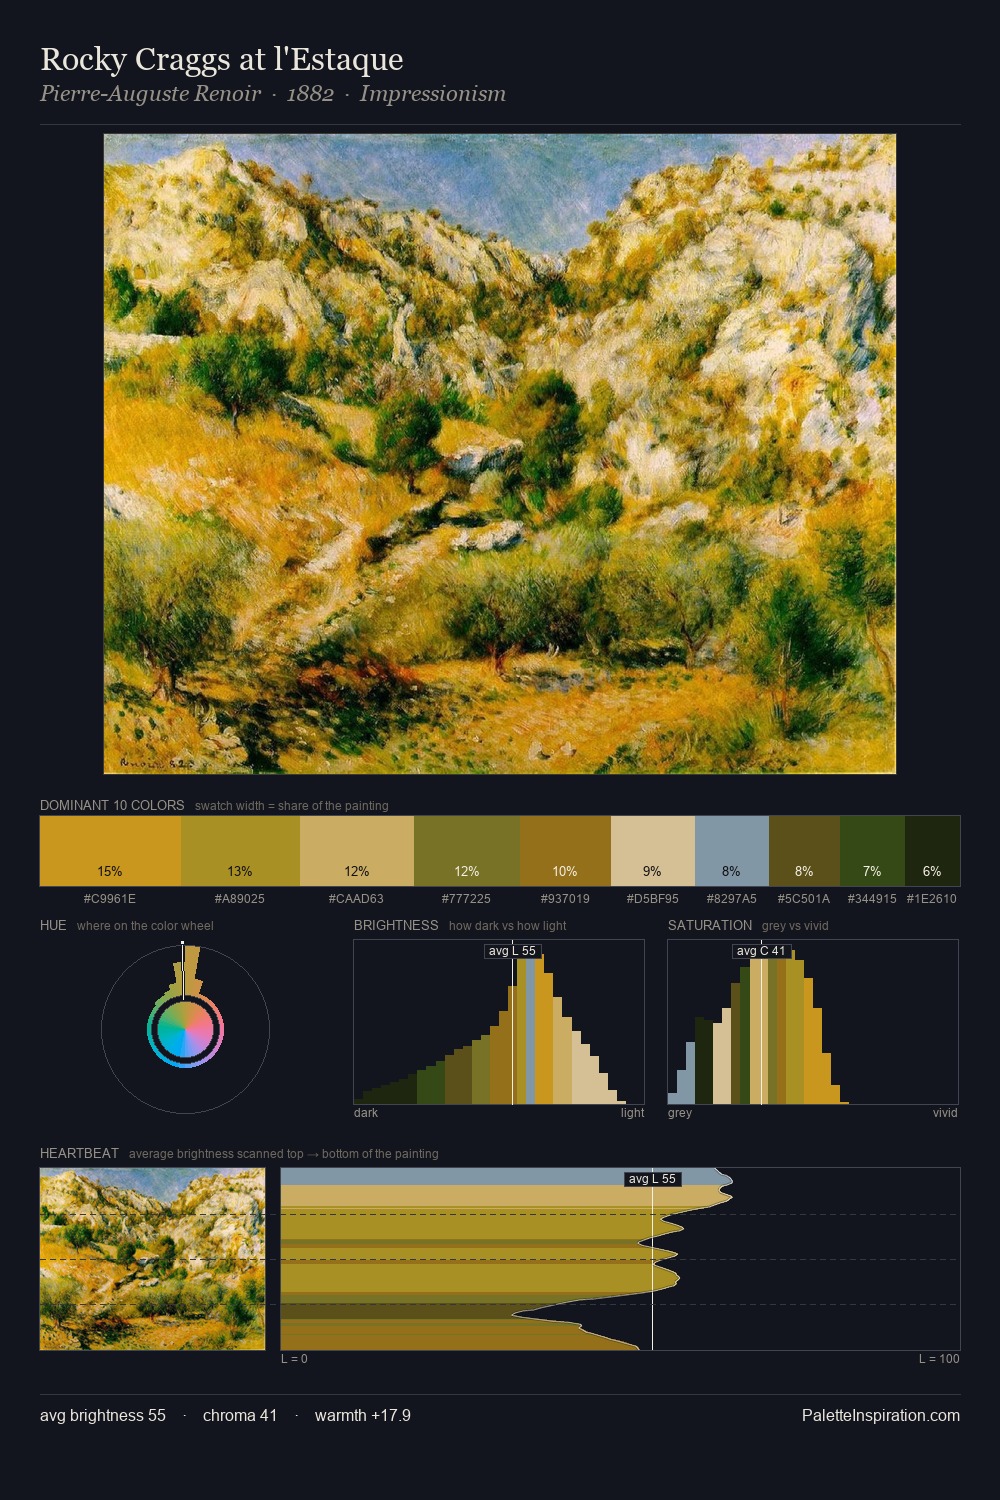The image size is (1000, 1500).
Task: Click 'grey vs vivid' caption
Action: click(x=795, y=926)
